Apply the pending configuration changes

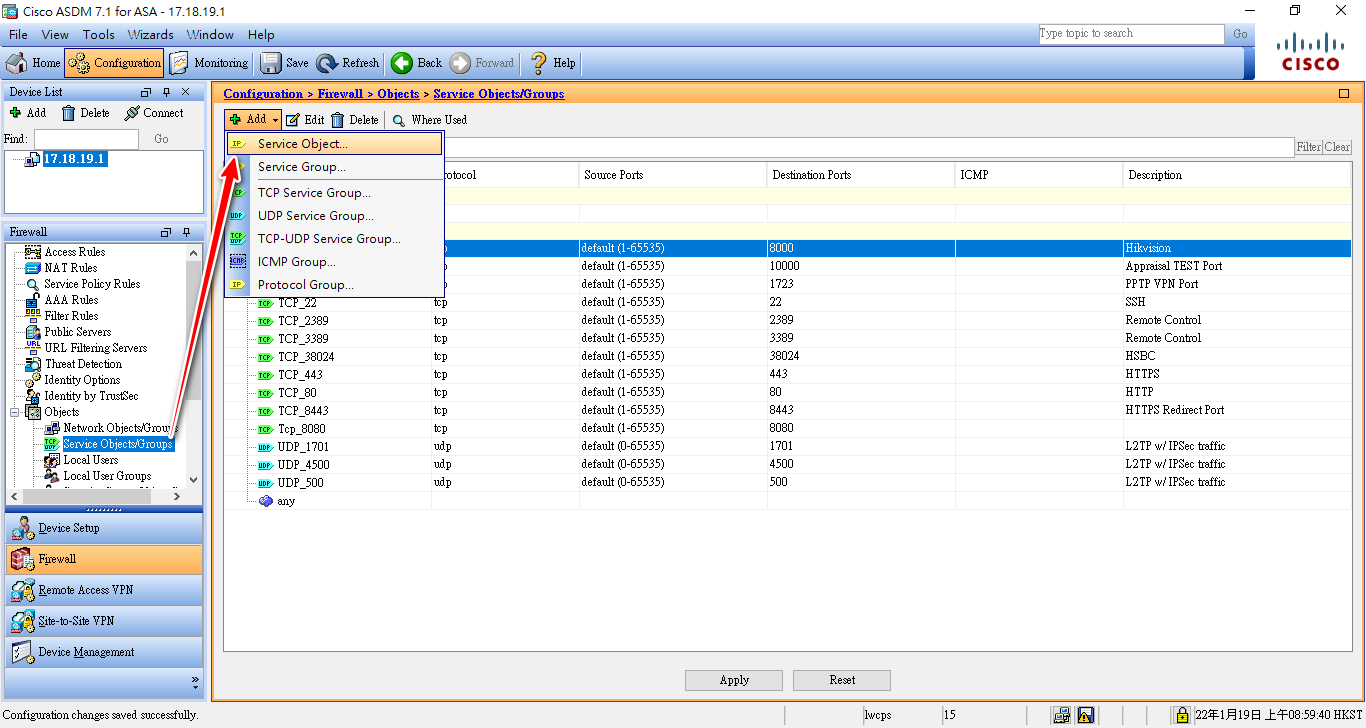733,679
